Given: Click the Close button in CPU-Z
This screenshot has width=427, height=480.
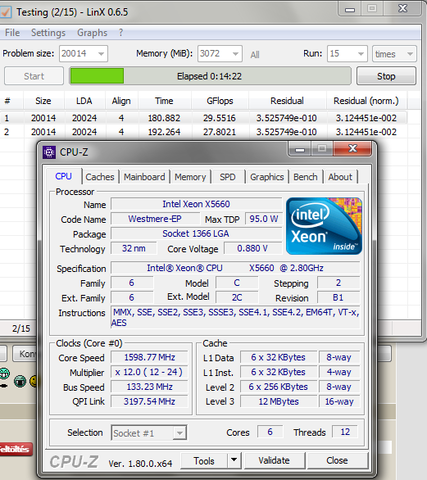Looking at the screenshot, I should [x=337, y=461].
